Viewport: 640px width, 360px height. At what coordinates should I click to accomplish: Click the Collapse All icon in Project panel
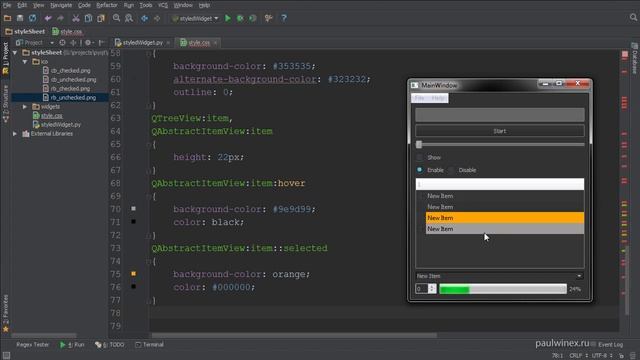pos(73,42)
